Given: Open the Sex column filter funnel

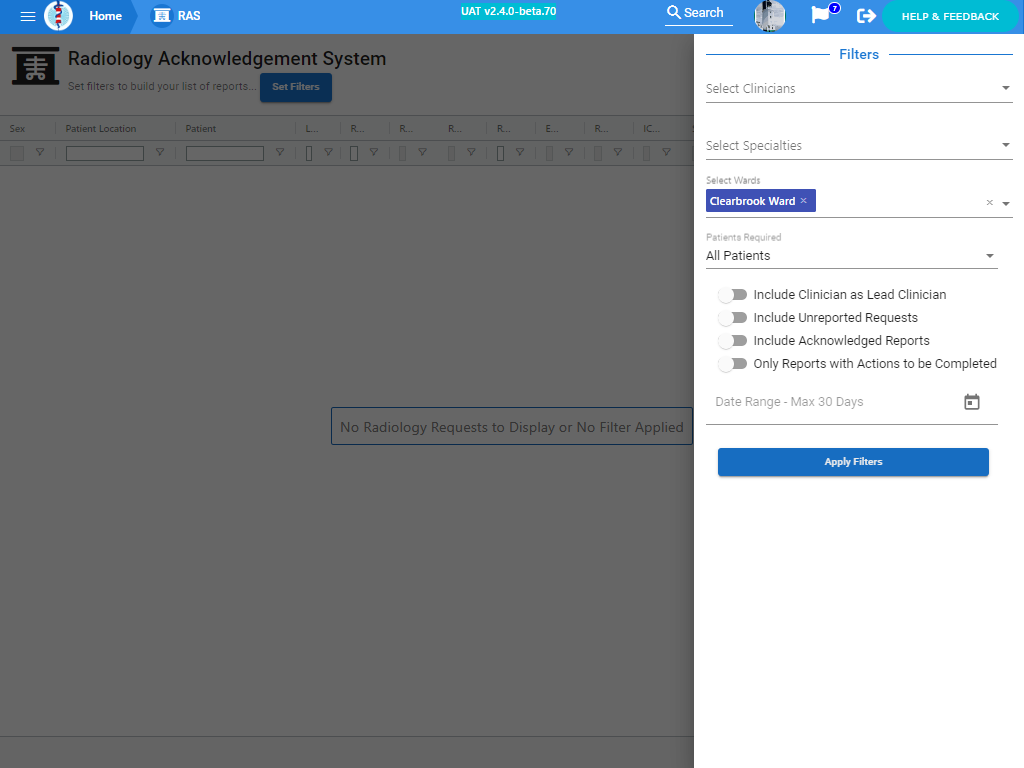Looking at the screenshot, I should click(40, 152).
